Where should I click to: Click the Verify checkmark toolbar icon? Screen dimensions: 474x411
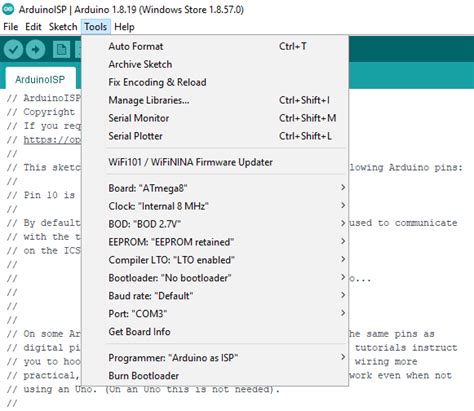(13, 49)
